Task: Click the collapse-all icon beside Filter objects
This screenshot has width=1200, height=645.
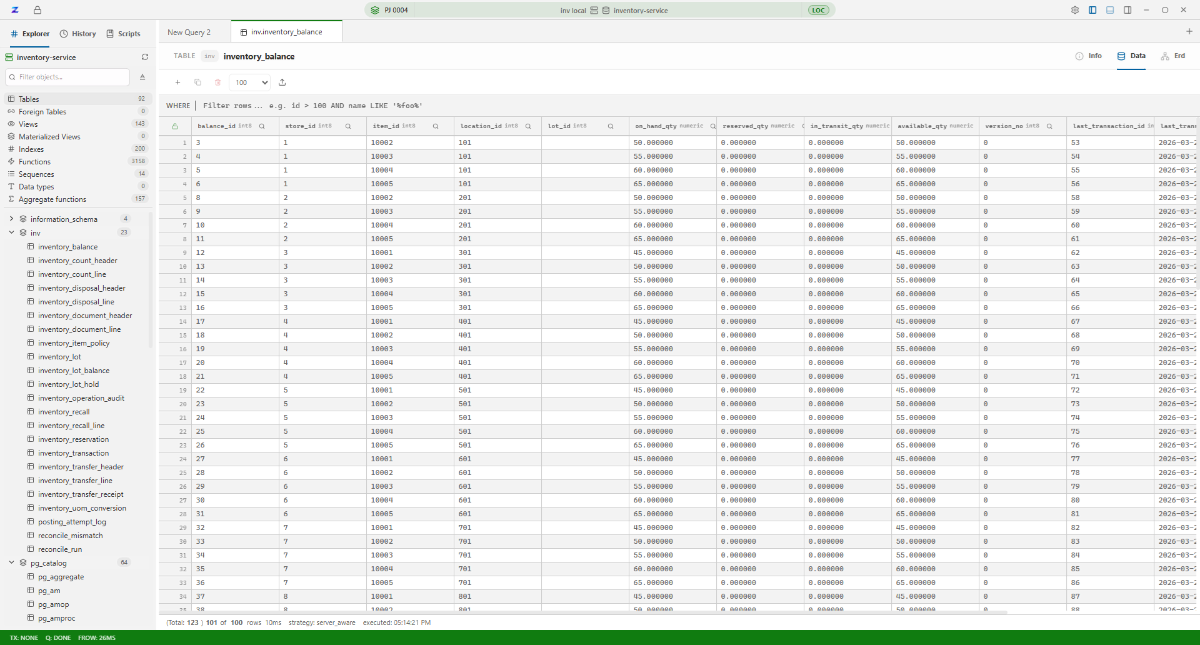Action: pyautogui.click(x=142, y=77)
